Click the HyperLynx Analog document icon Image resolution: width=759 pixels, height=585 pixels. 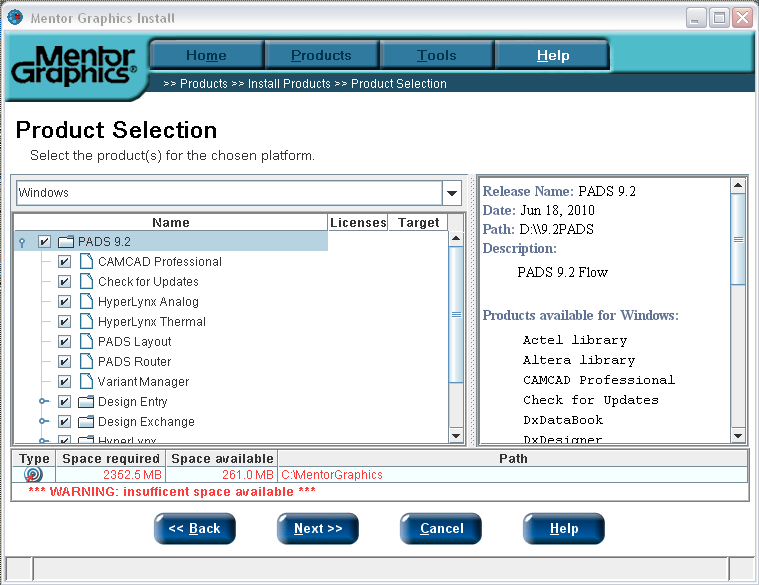click(86, 301)
